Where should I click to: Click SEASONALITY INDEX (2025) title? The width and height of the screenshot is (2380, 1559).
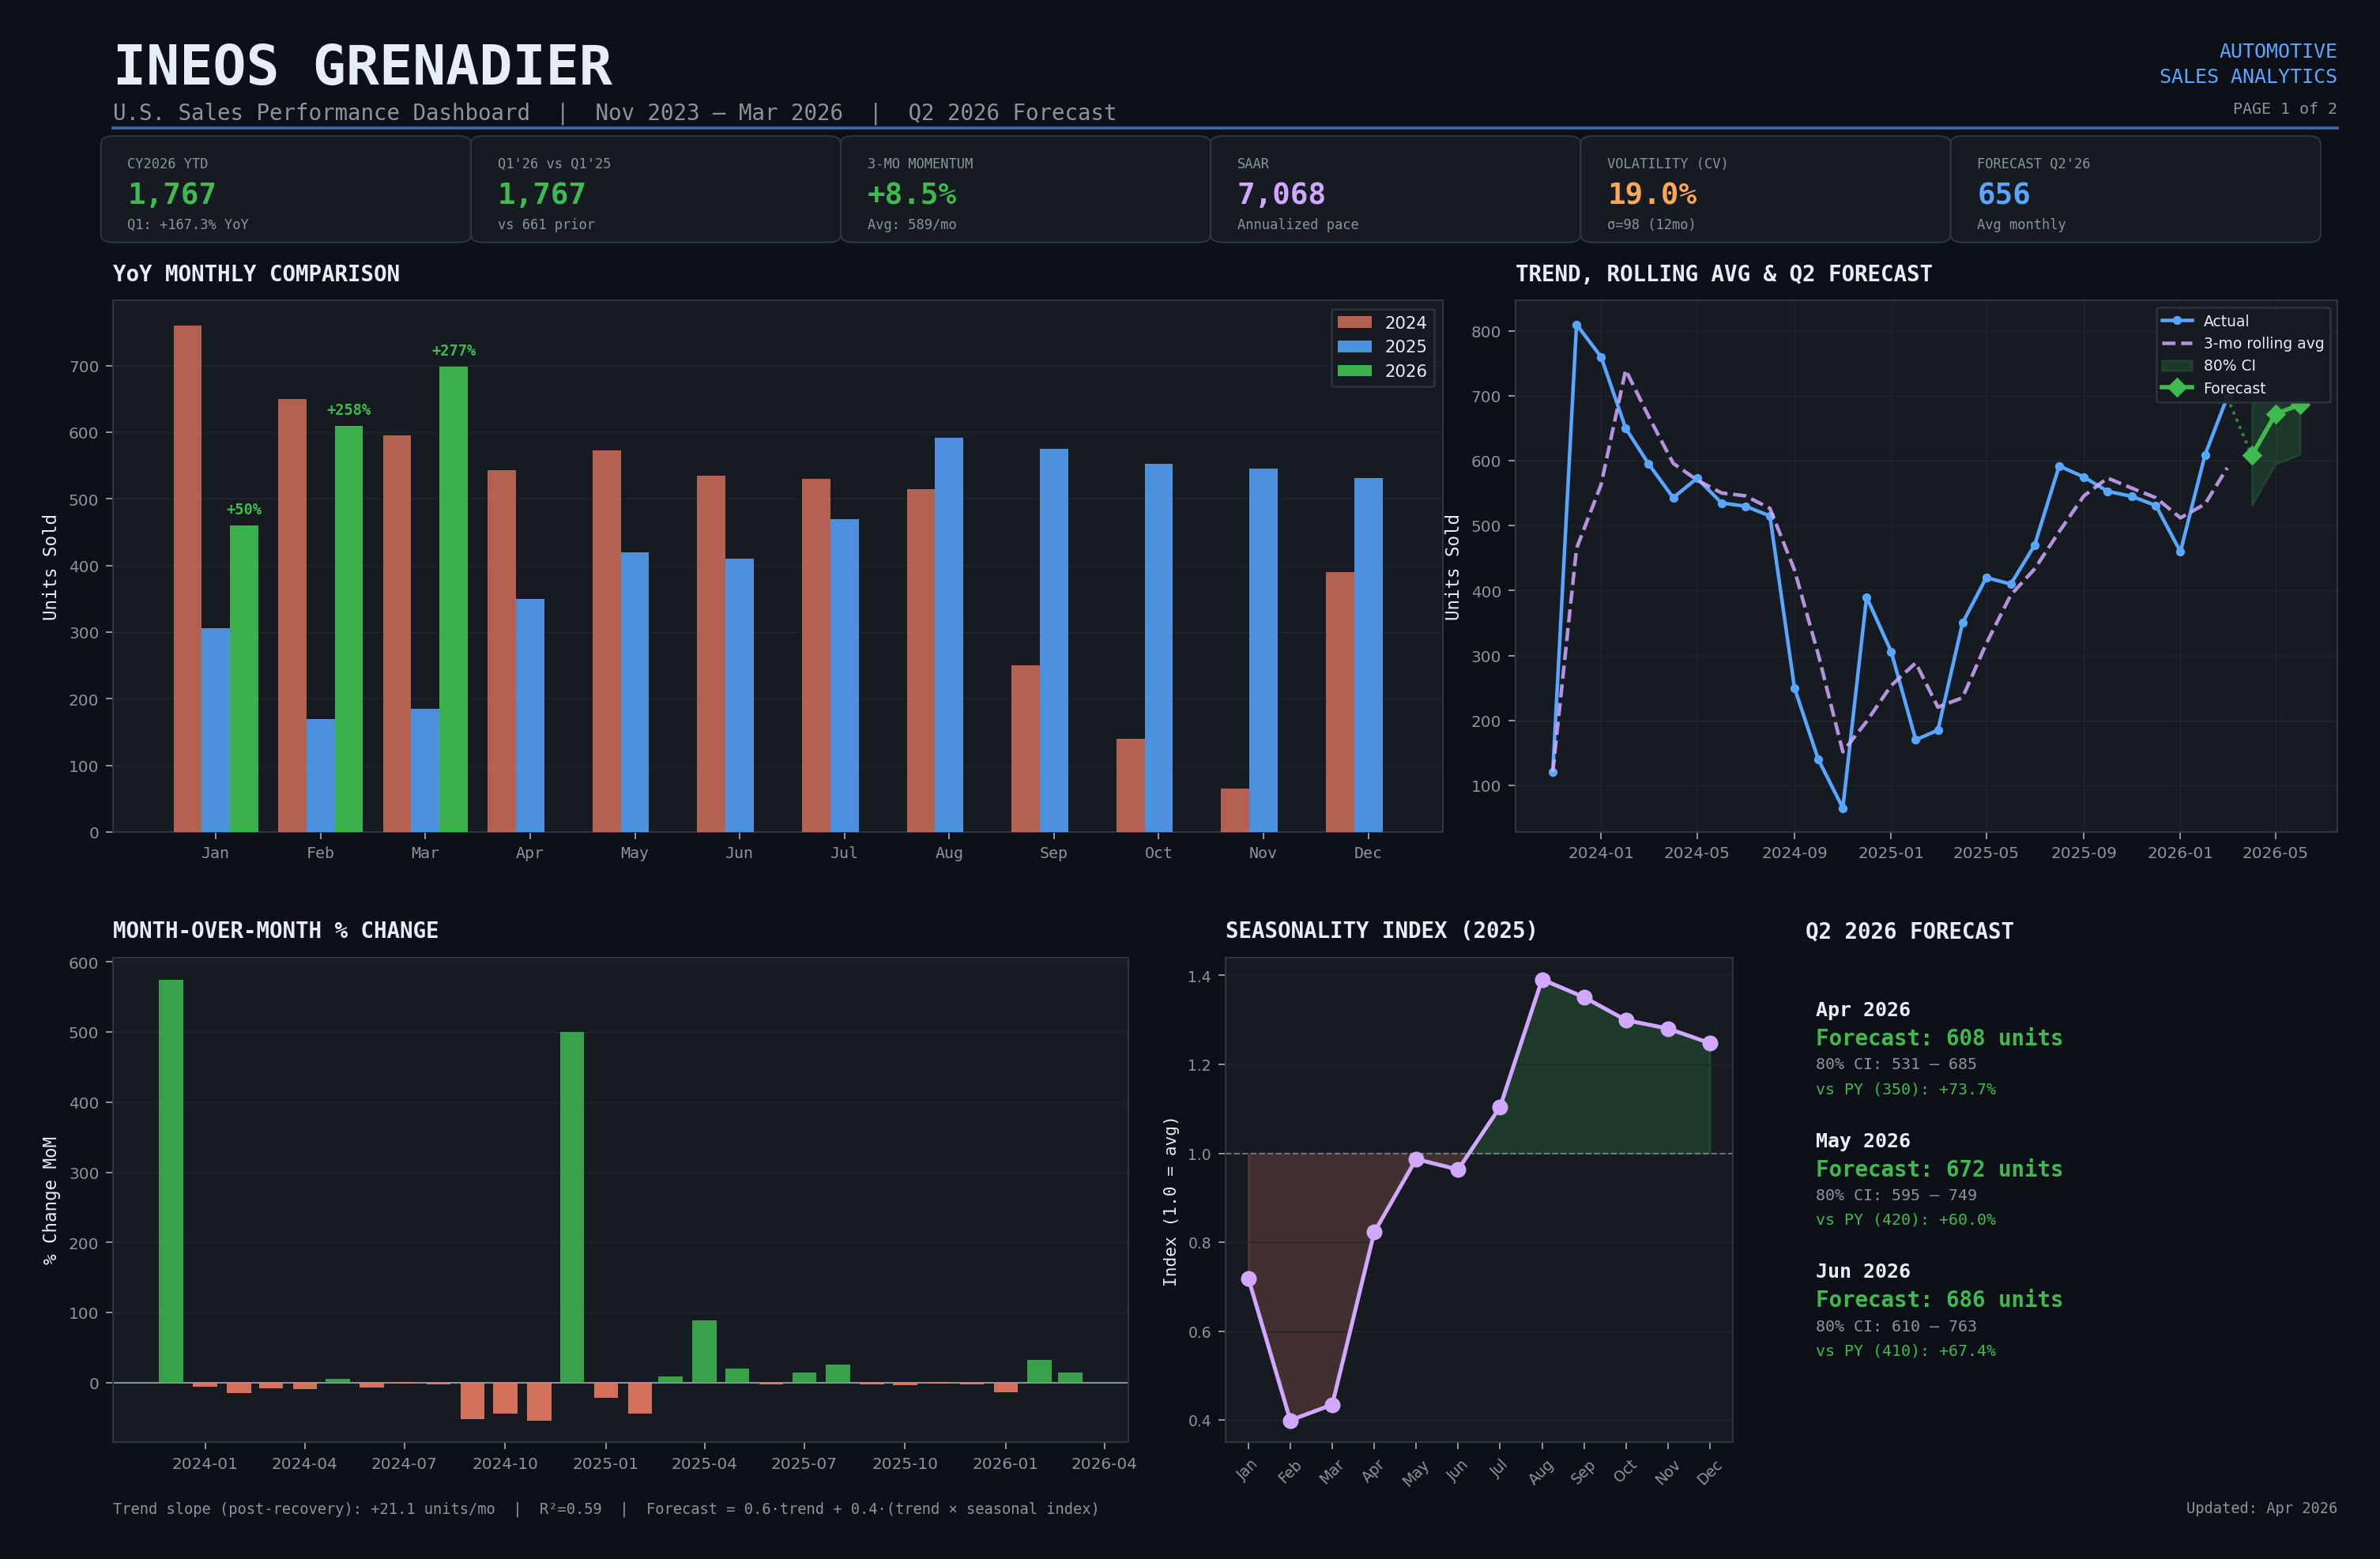1381,931
